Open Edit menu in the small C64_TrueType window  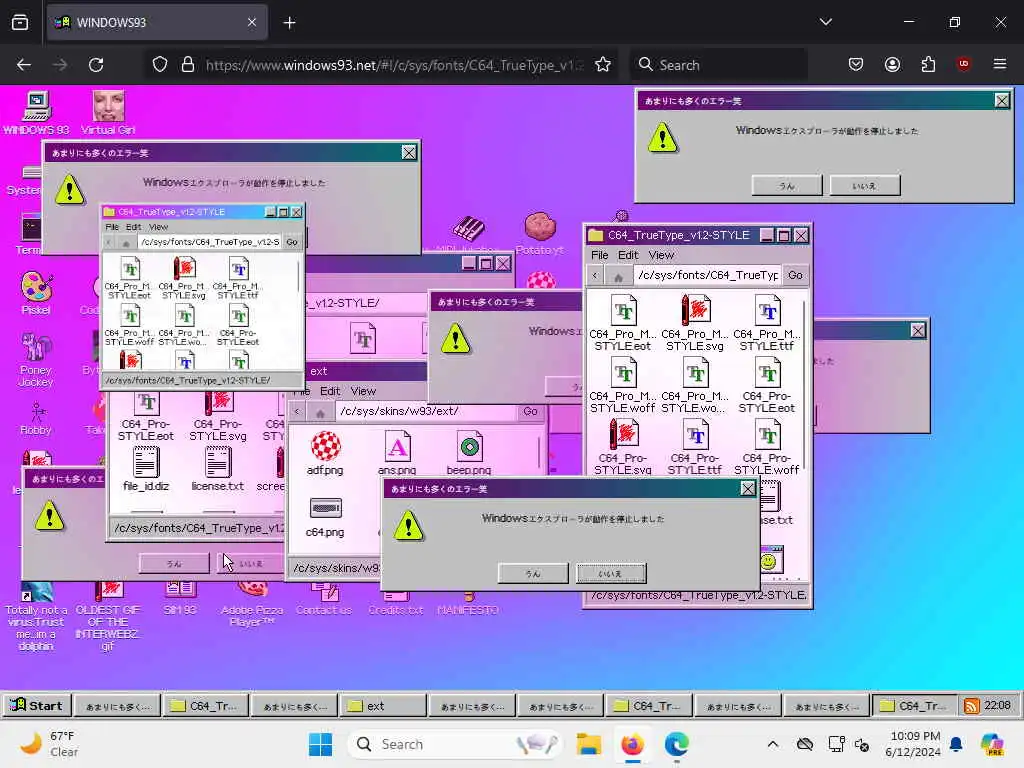[133, 227]
